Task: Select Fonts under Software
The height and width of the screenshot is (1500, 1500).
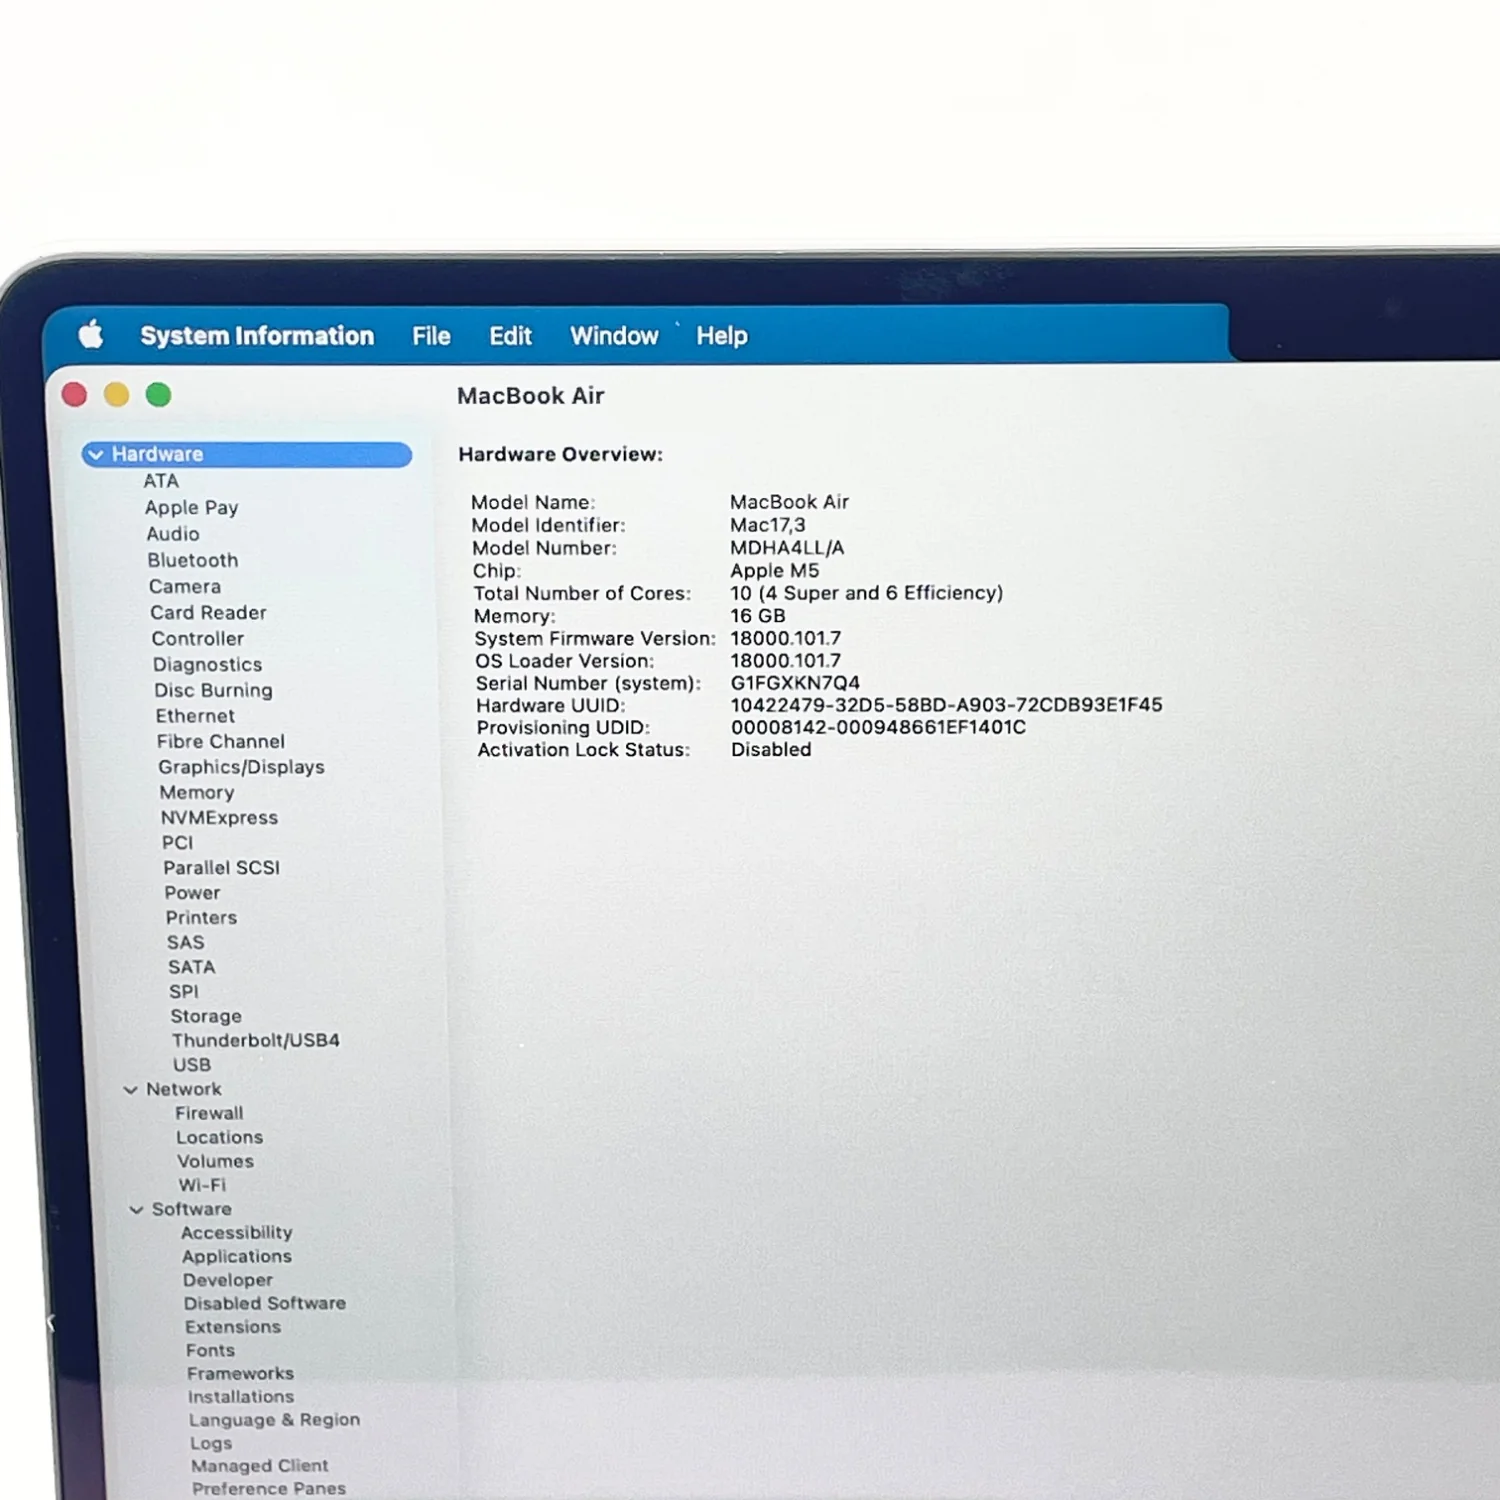Action: point(210,1350)
